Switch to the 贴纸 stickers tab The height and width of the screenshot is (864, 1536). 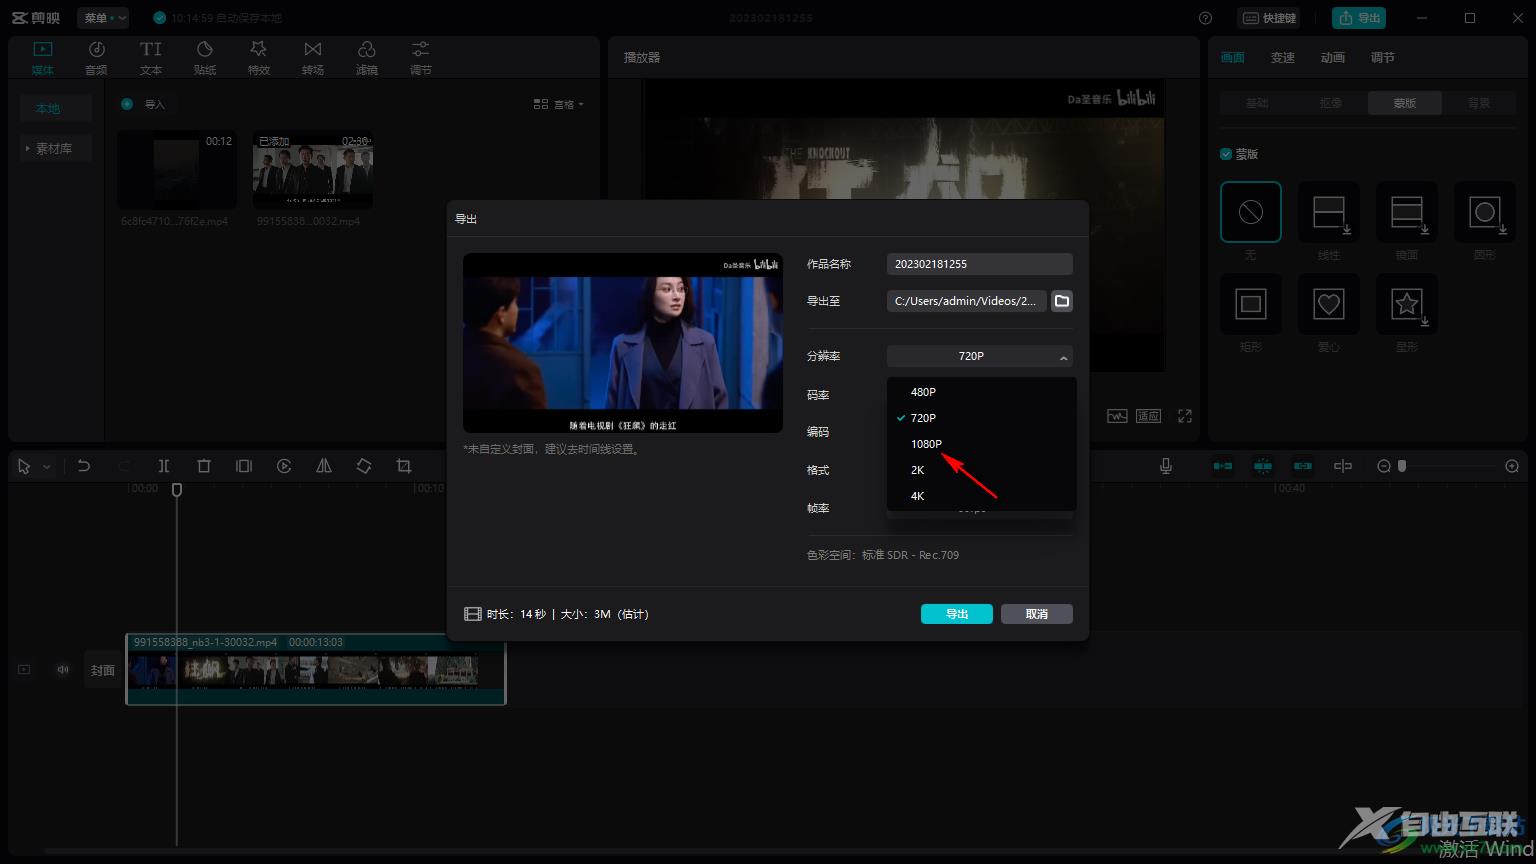click(x=205, y=58)
